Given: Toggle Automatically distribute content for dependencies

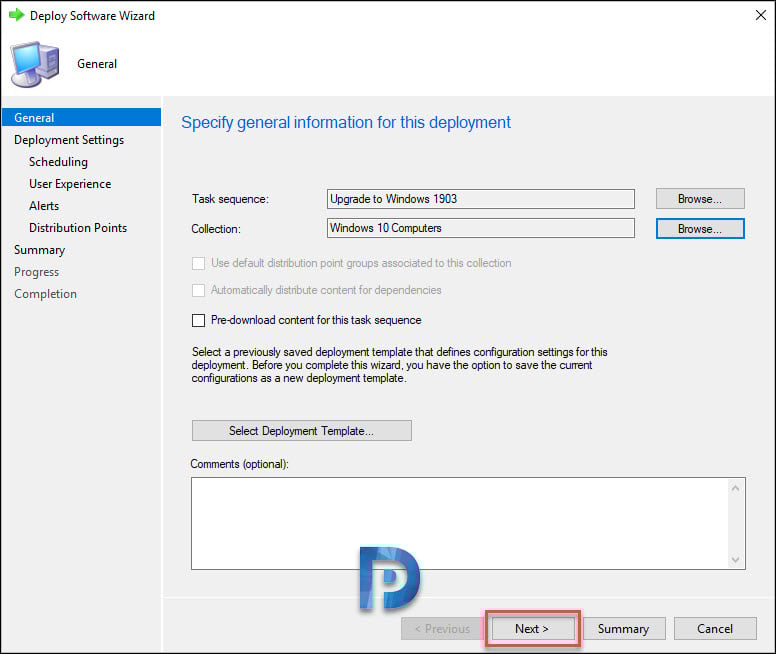Looking at the screenshot, I should (x=198, y=290).
